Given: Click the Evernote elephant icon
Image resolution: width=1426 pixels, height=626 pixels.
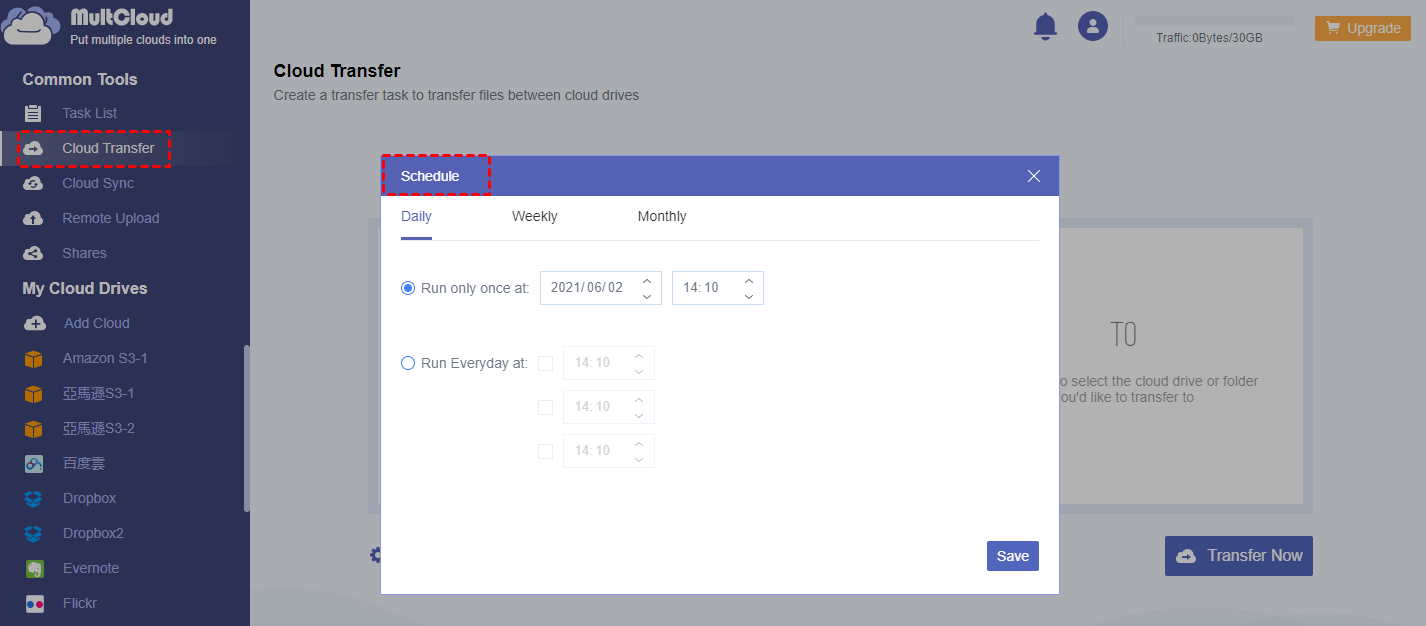Looking at the screenshot, I should (x=34, y=569).
